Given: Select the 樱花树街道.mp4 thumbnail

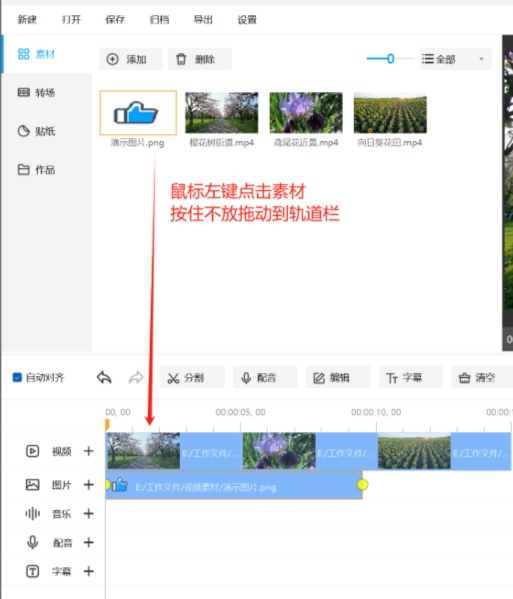Looking at the screenshot, I should coord(222,113).
